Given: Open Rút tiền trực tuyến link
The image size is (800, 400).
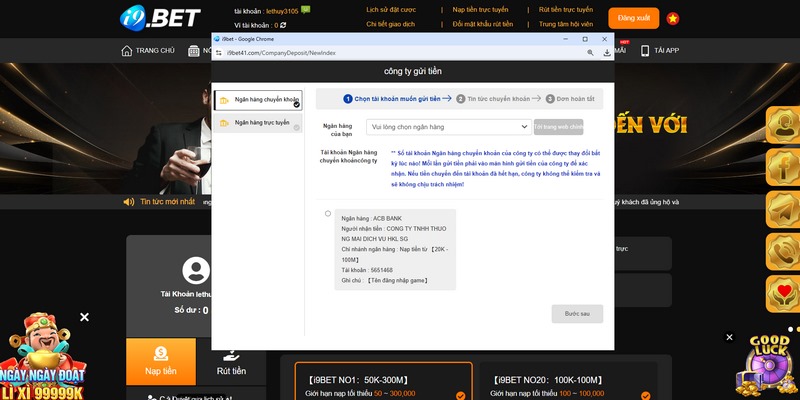Looking at the screenshot, I should (566, 10).
